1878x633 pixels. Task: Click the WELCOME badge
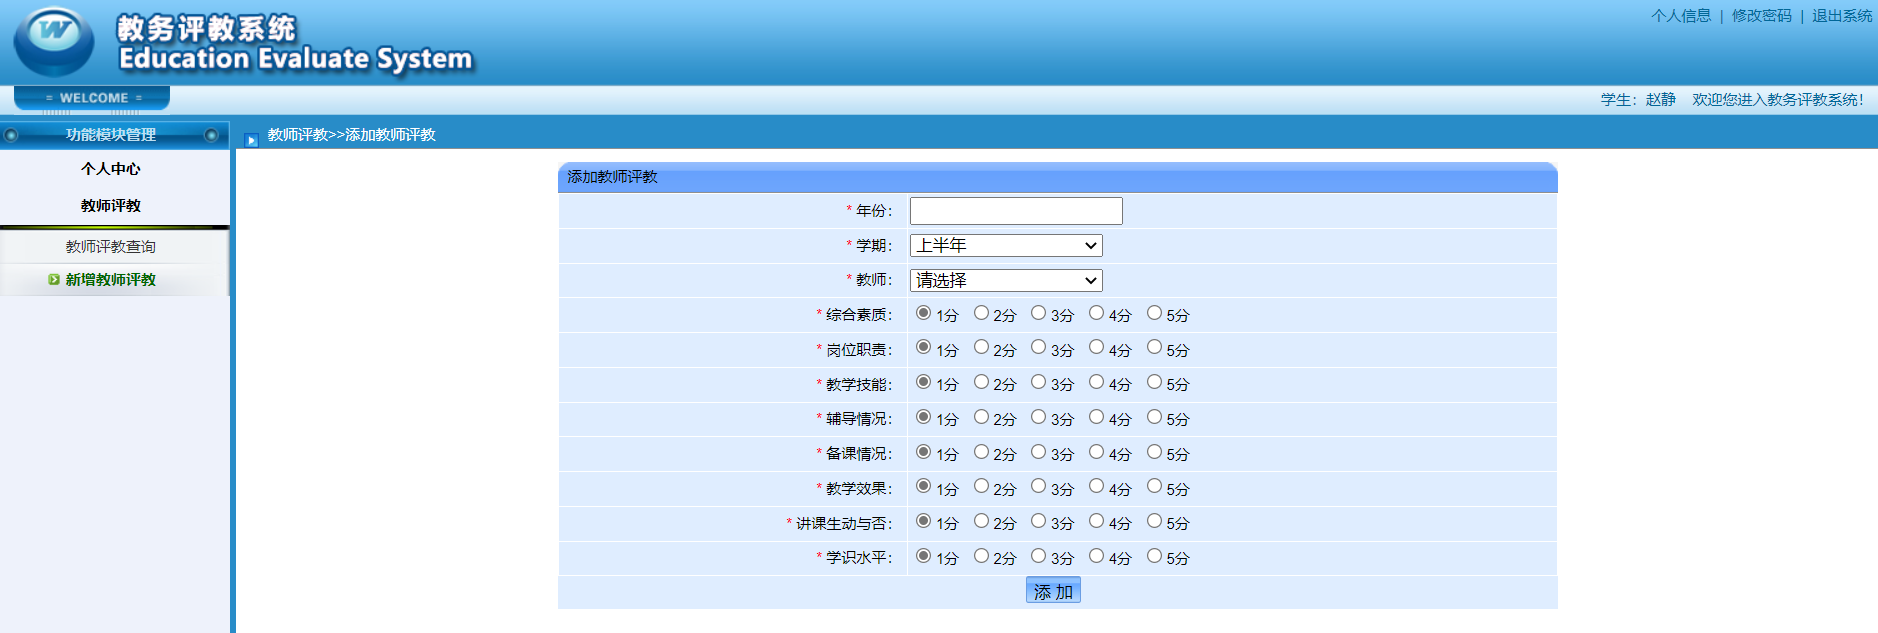93,98
